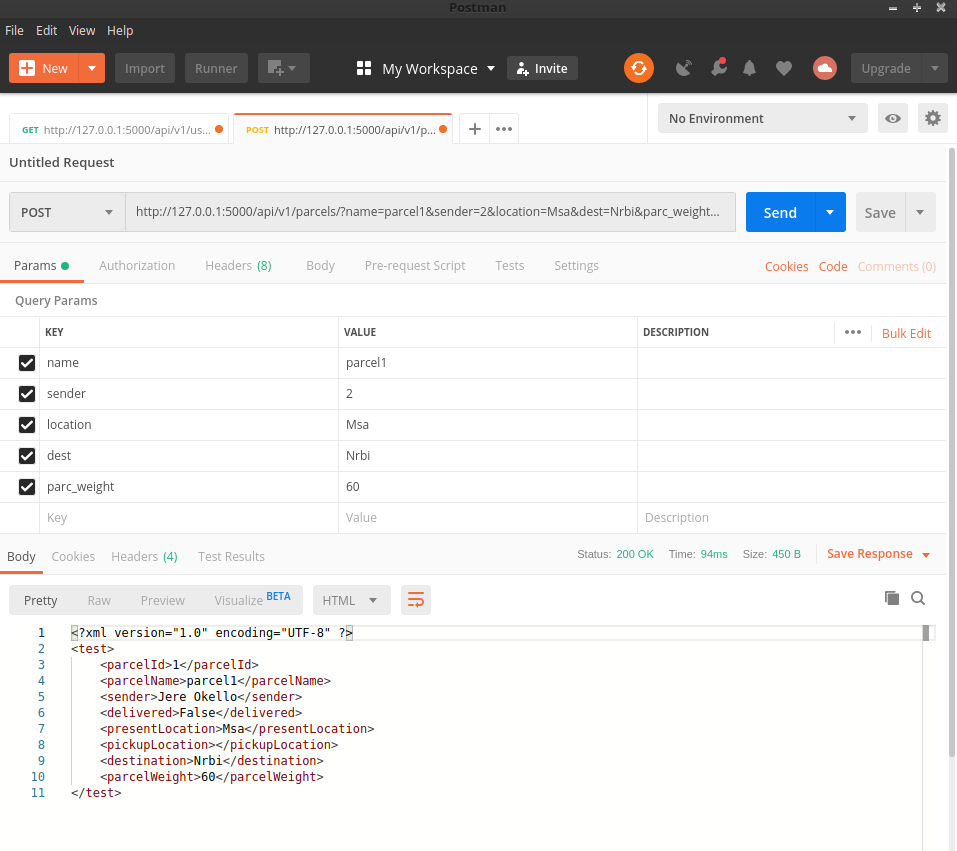Copy response body to clipboard icon
The width and height of the screenshot is (957, 851).
click(x=892, y=598)
